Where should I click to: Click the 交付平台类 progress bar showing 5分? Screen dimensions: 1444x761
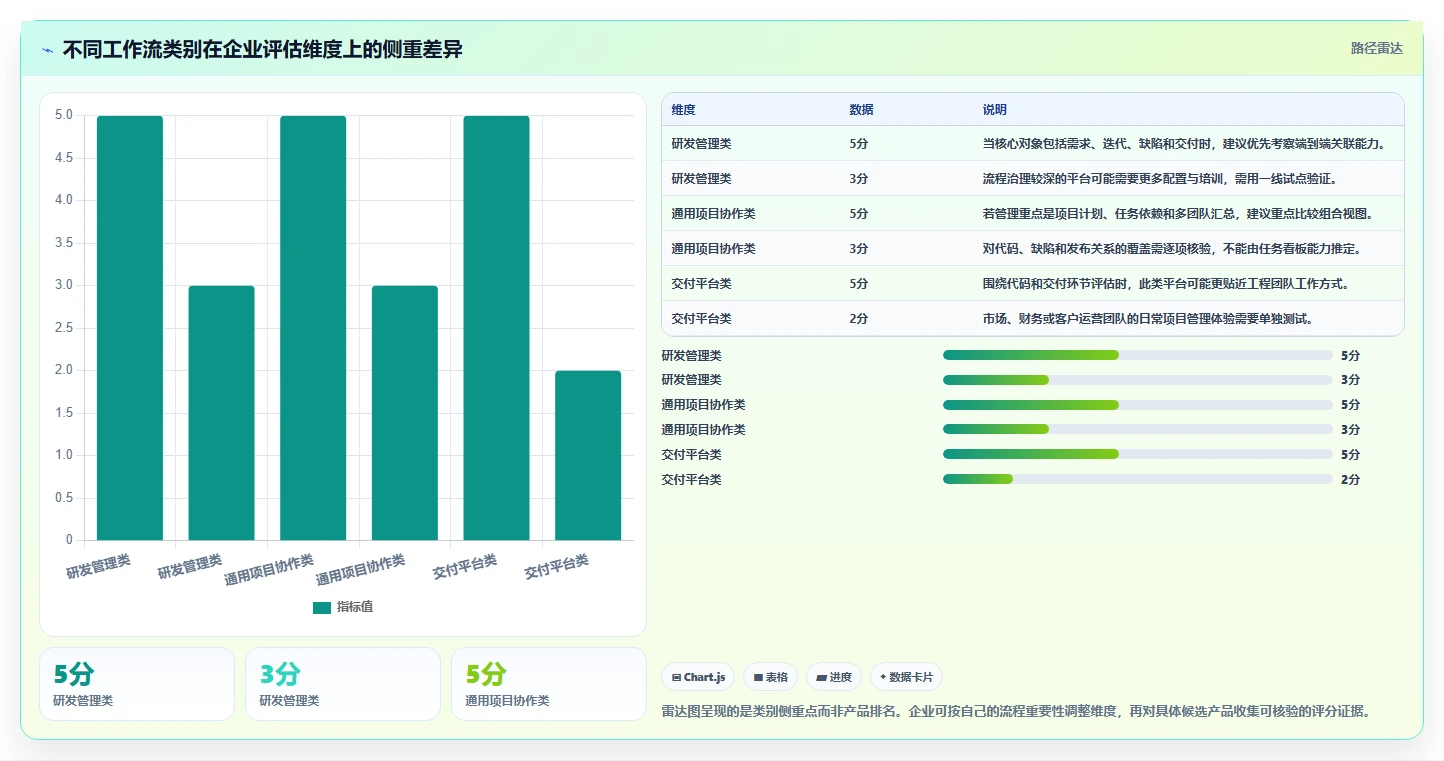[1137, 455]
